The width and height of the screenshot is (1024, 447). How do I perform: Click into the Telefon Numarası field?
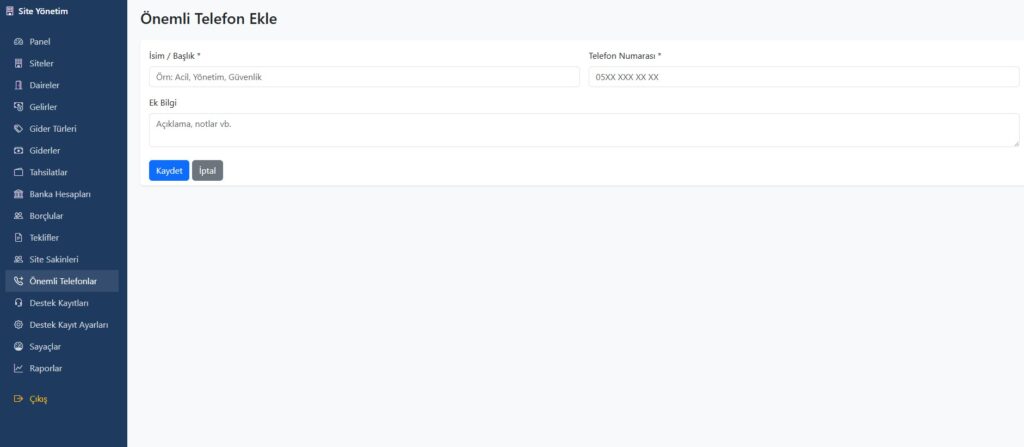tap(803, 77)
